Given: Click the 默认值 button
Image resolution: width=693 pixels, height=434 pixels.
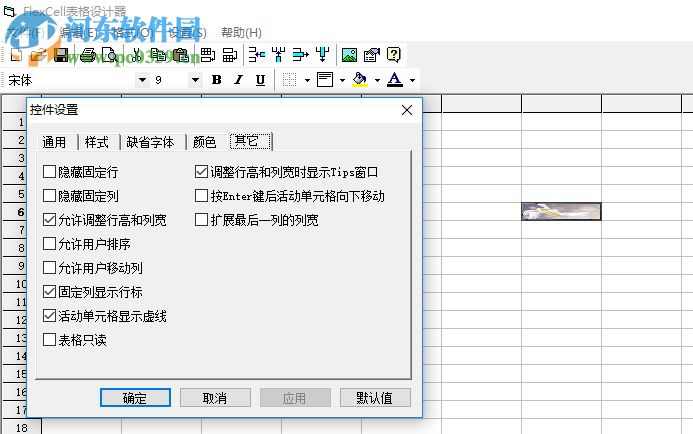Looking at the screenshot, I should (x=375, y=398).
